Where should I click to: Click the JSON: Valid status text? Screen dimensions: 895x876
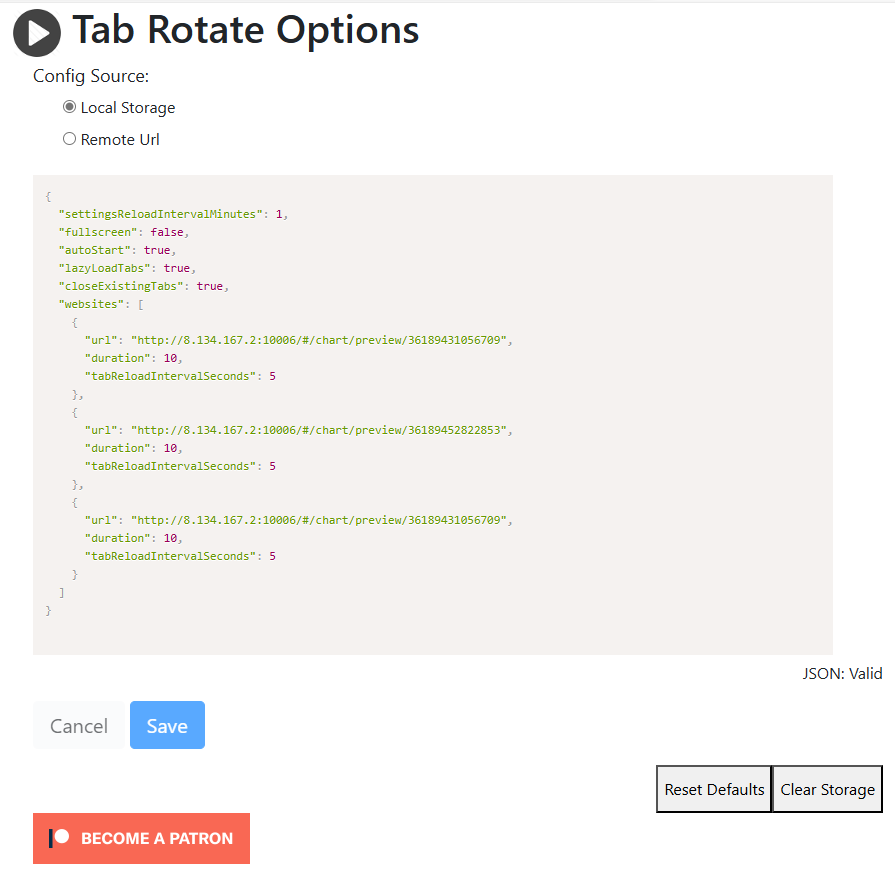click(x=842, y=674)
